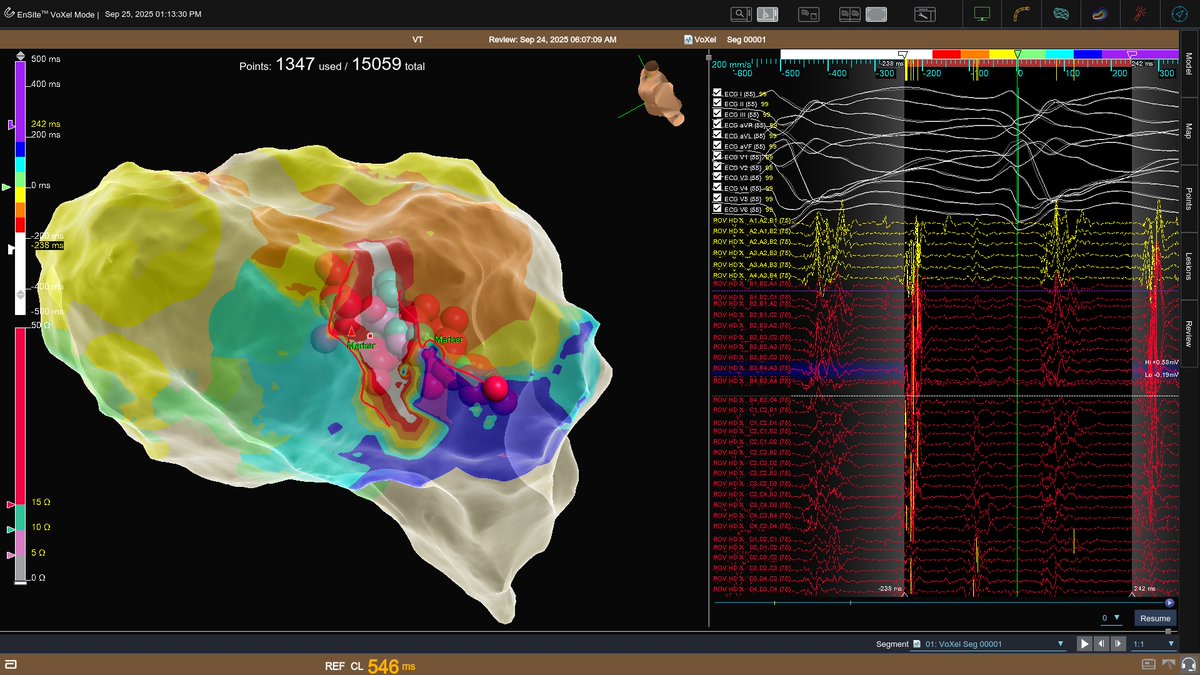Click the Resume button

(x=1154, y=618)
